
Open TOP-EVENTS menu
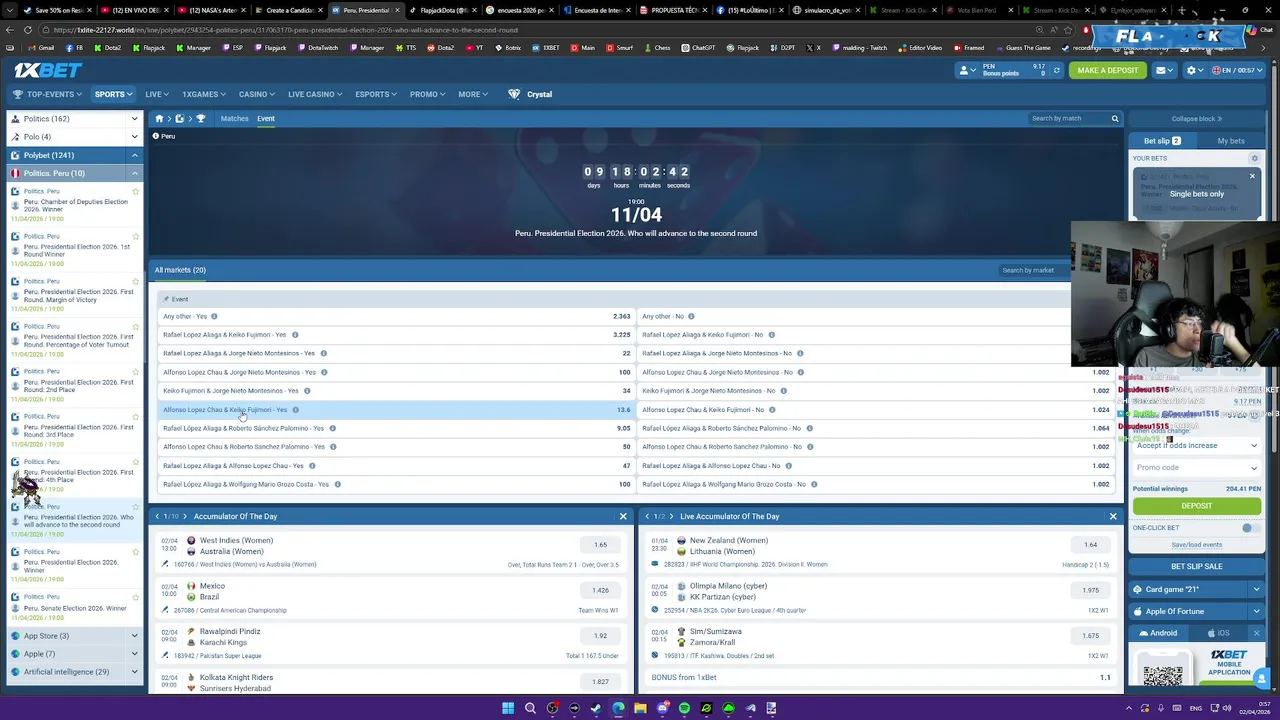point(50,94)
